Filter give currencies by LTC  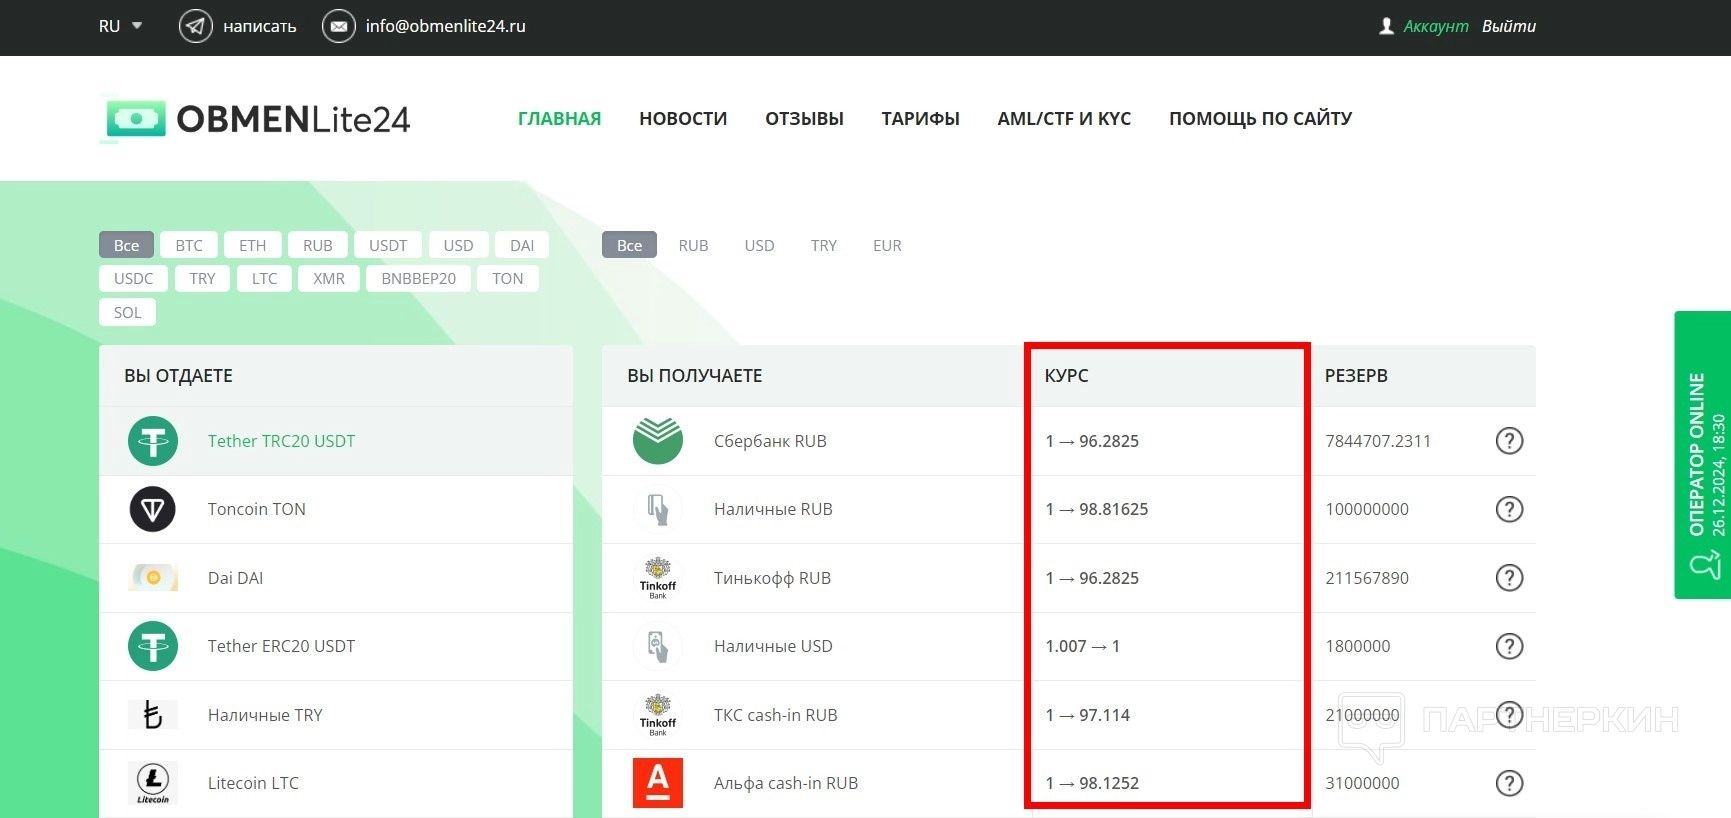click(265, 278)
